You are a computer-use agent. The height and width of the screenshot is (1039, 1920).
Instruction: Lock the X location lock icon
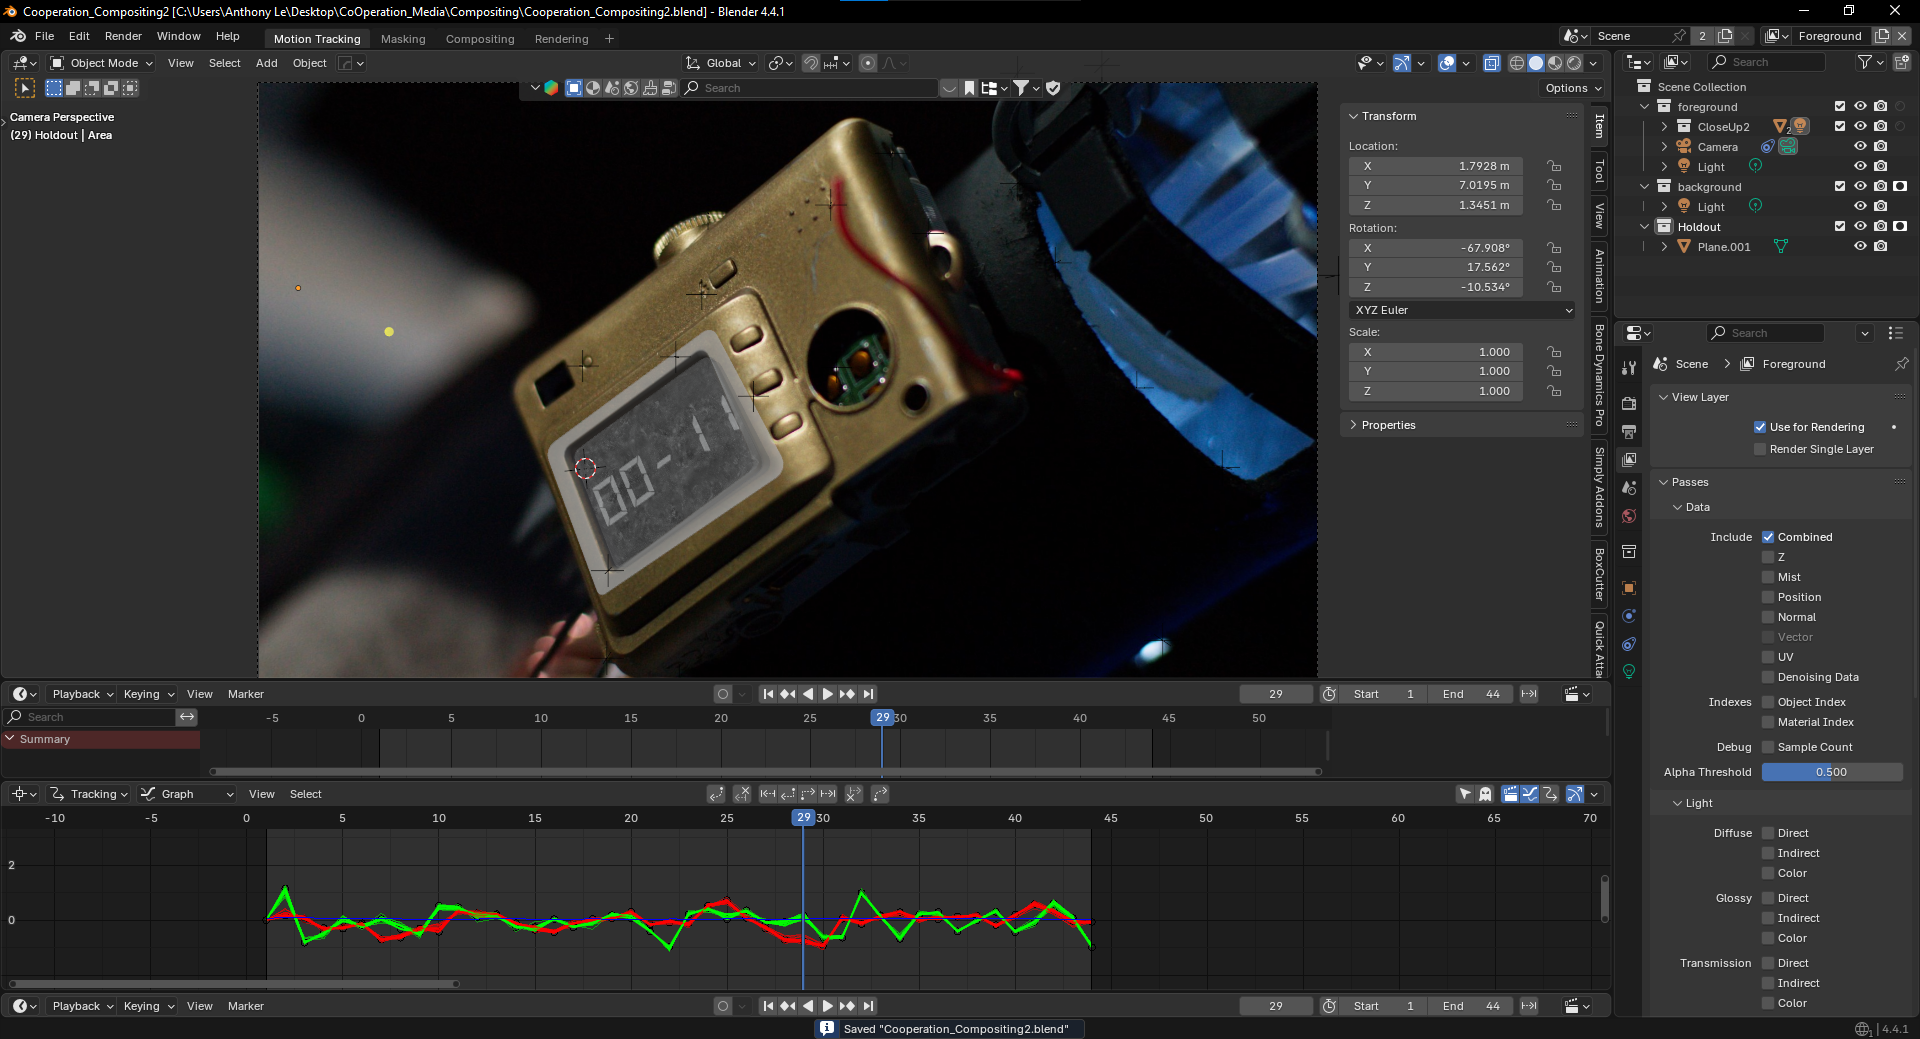pos(1554,166)
